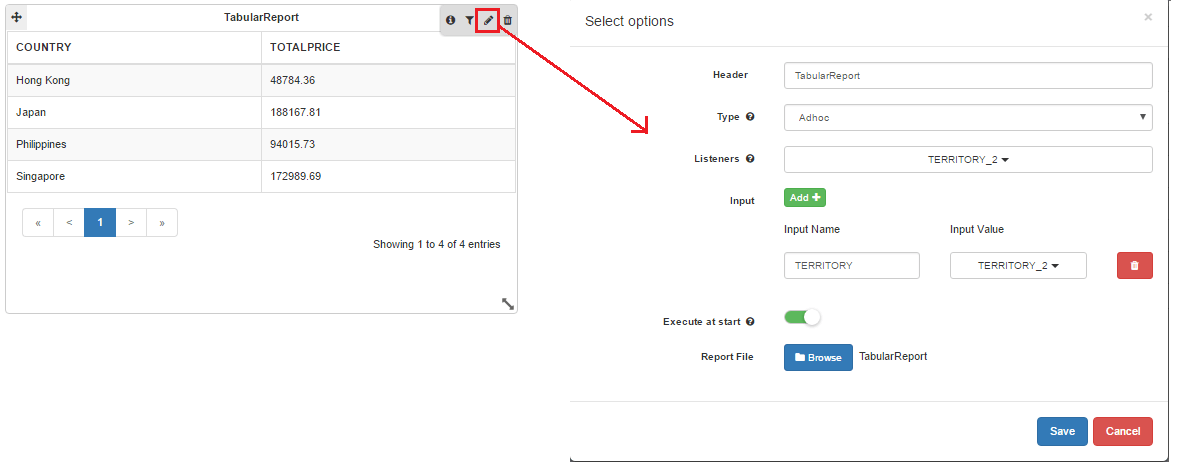1186x462 pixels.
Task: Go to last page with » button
Action: (162, 223)
